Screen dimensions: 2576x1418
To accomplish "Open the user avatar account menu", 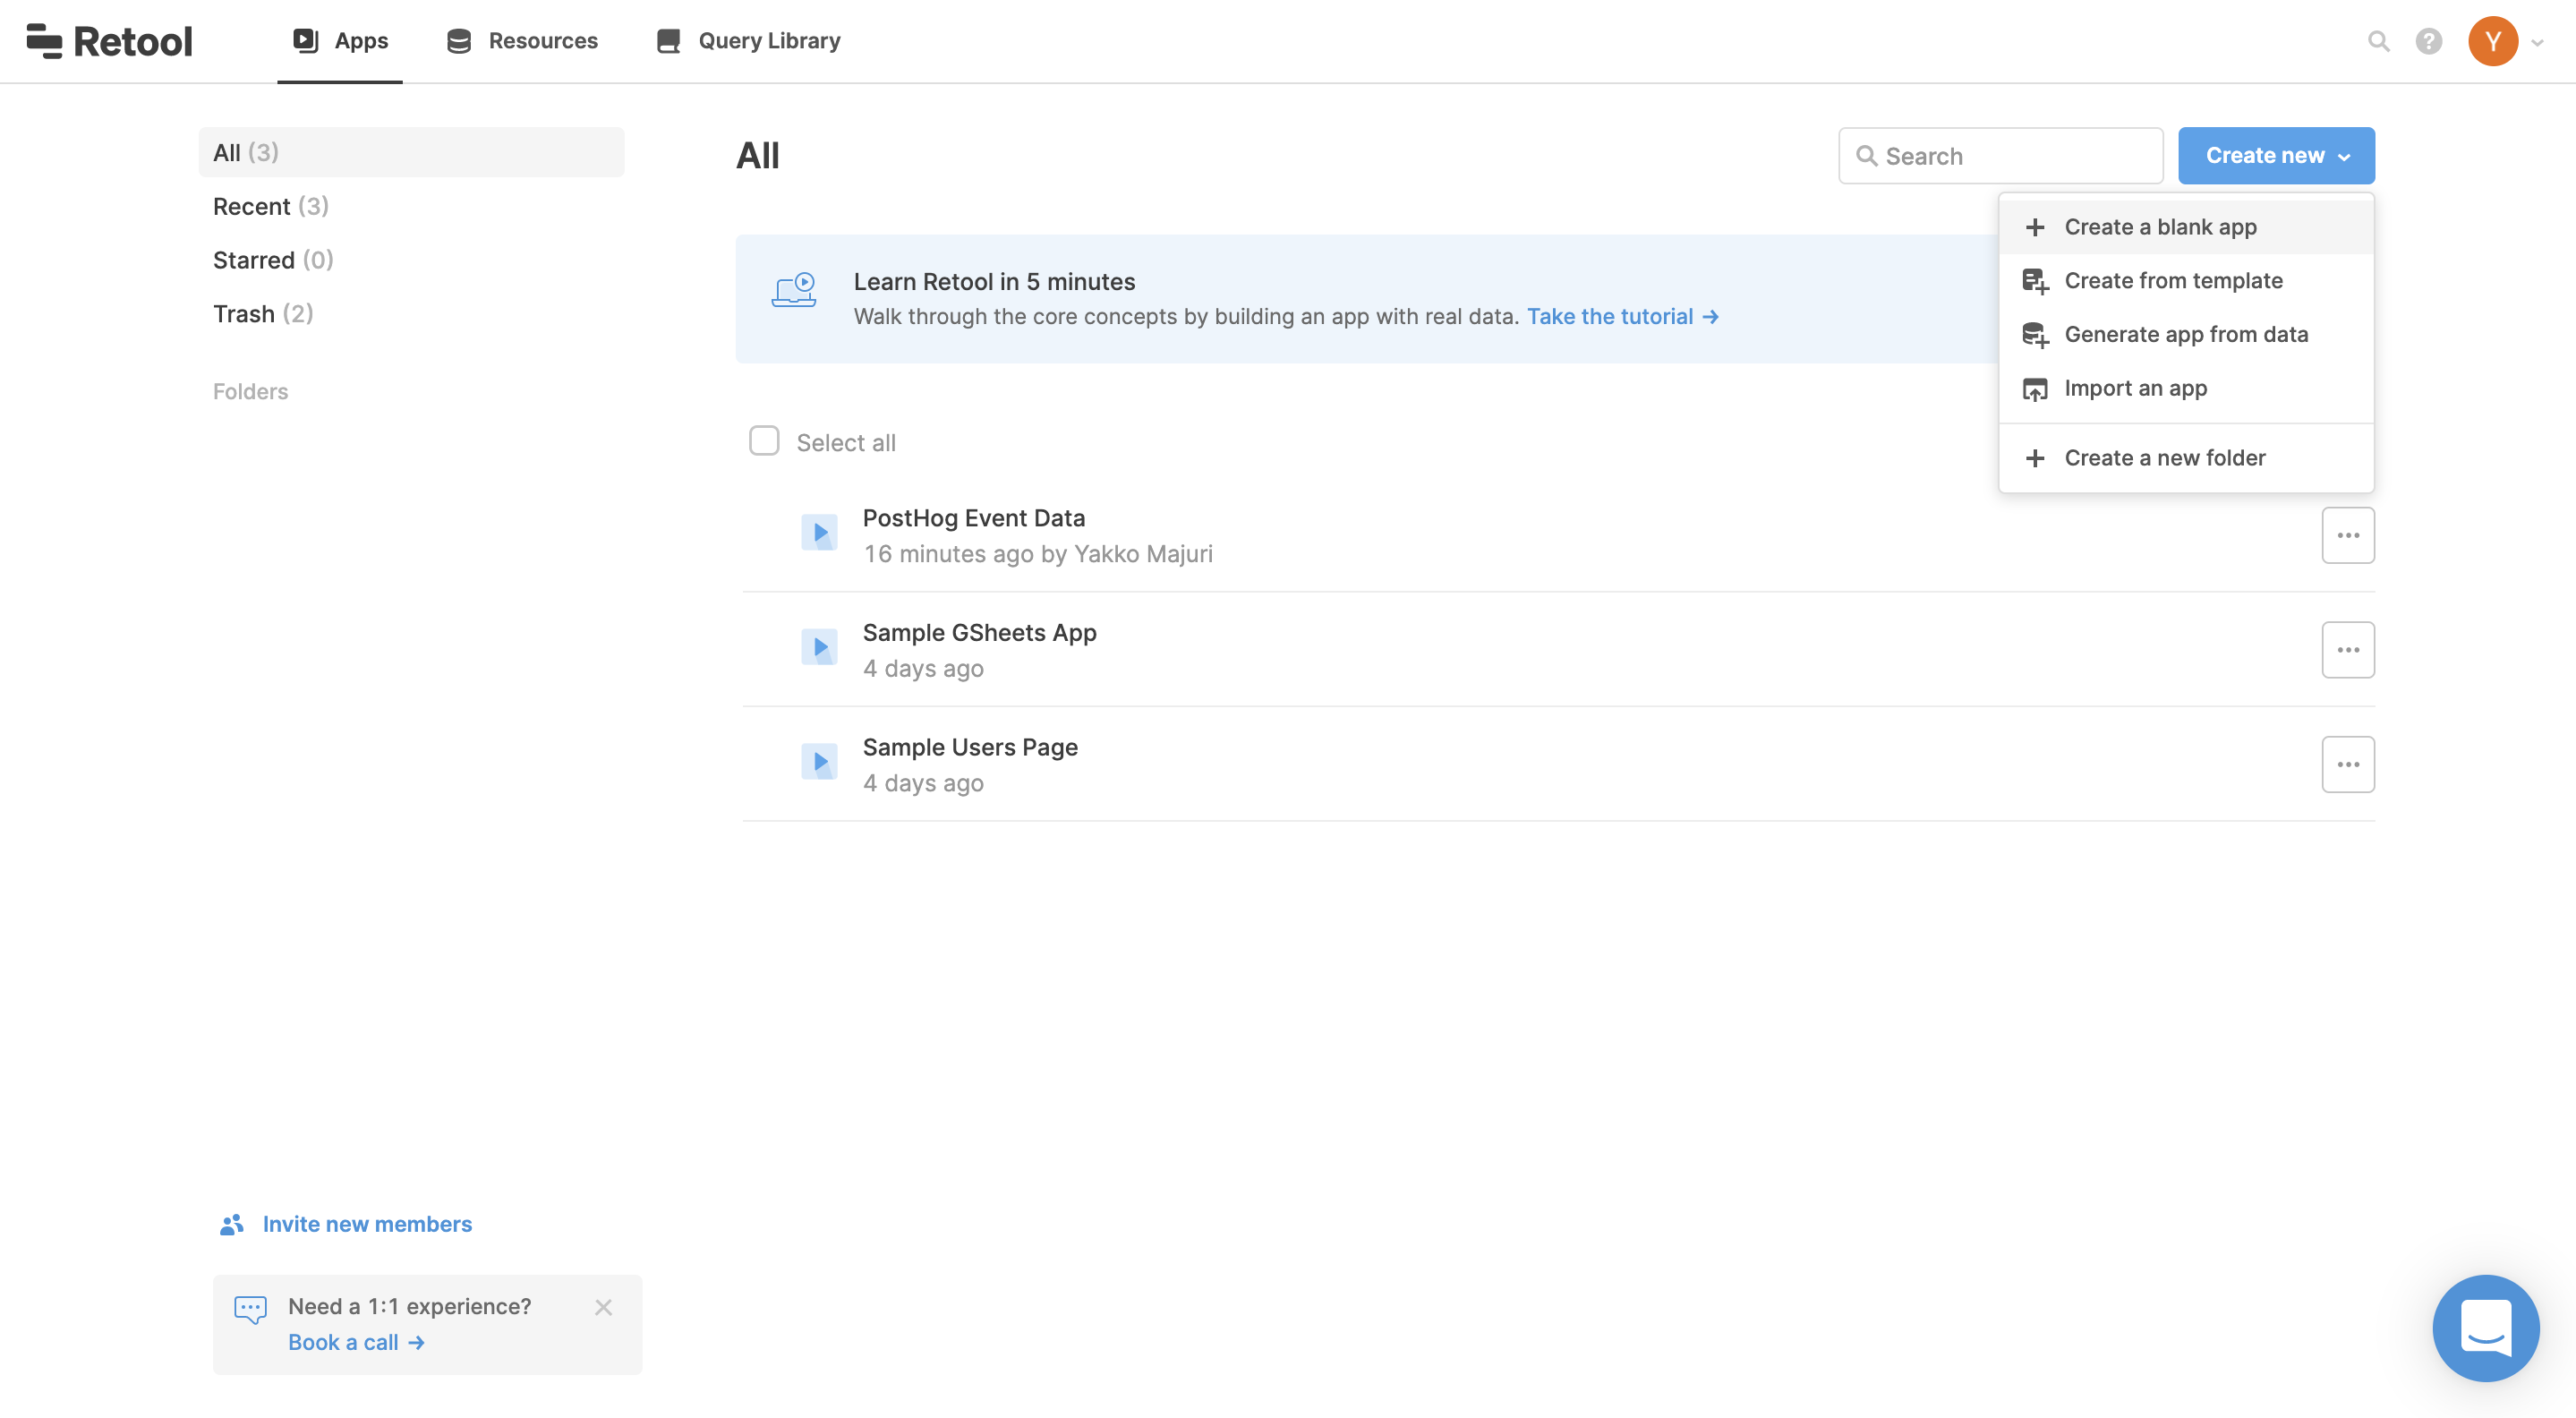I will [2493, 41].
